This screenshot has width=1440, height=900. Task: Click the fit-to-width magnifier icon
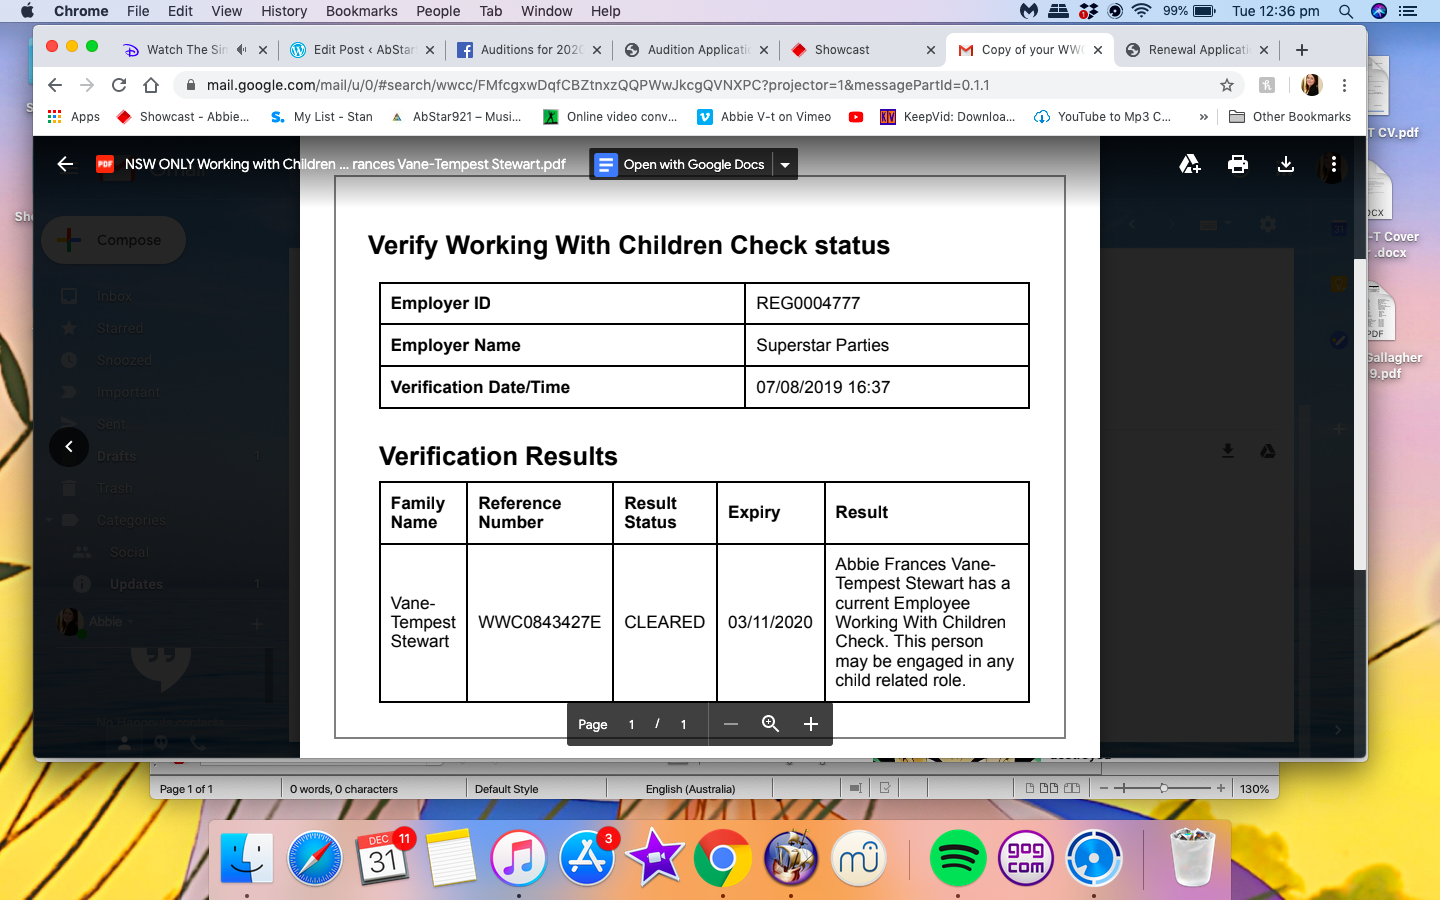pyautogui.click(x=770, y=724)
